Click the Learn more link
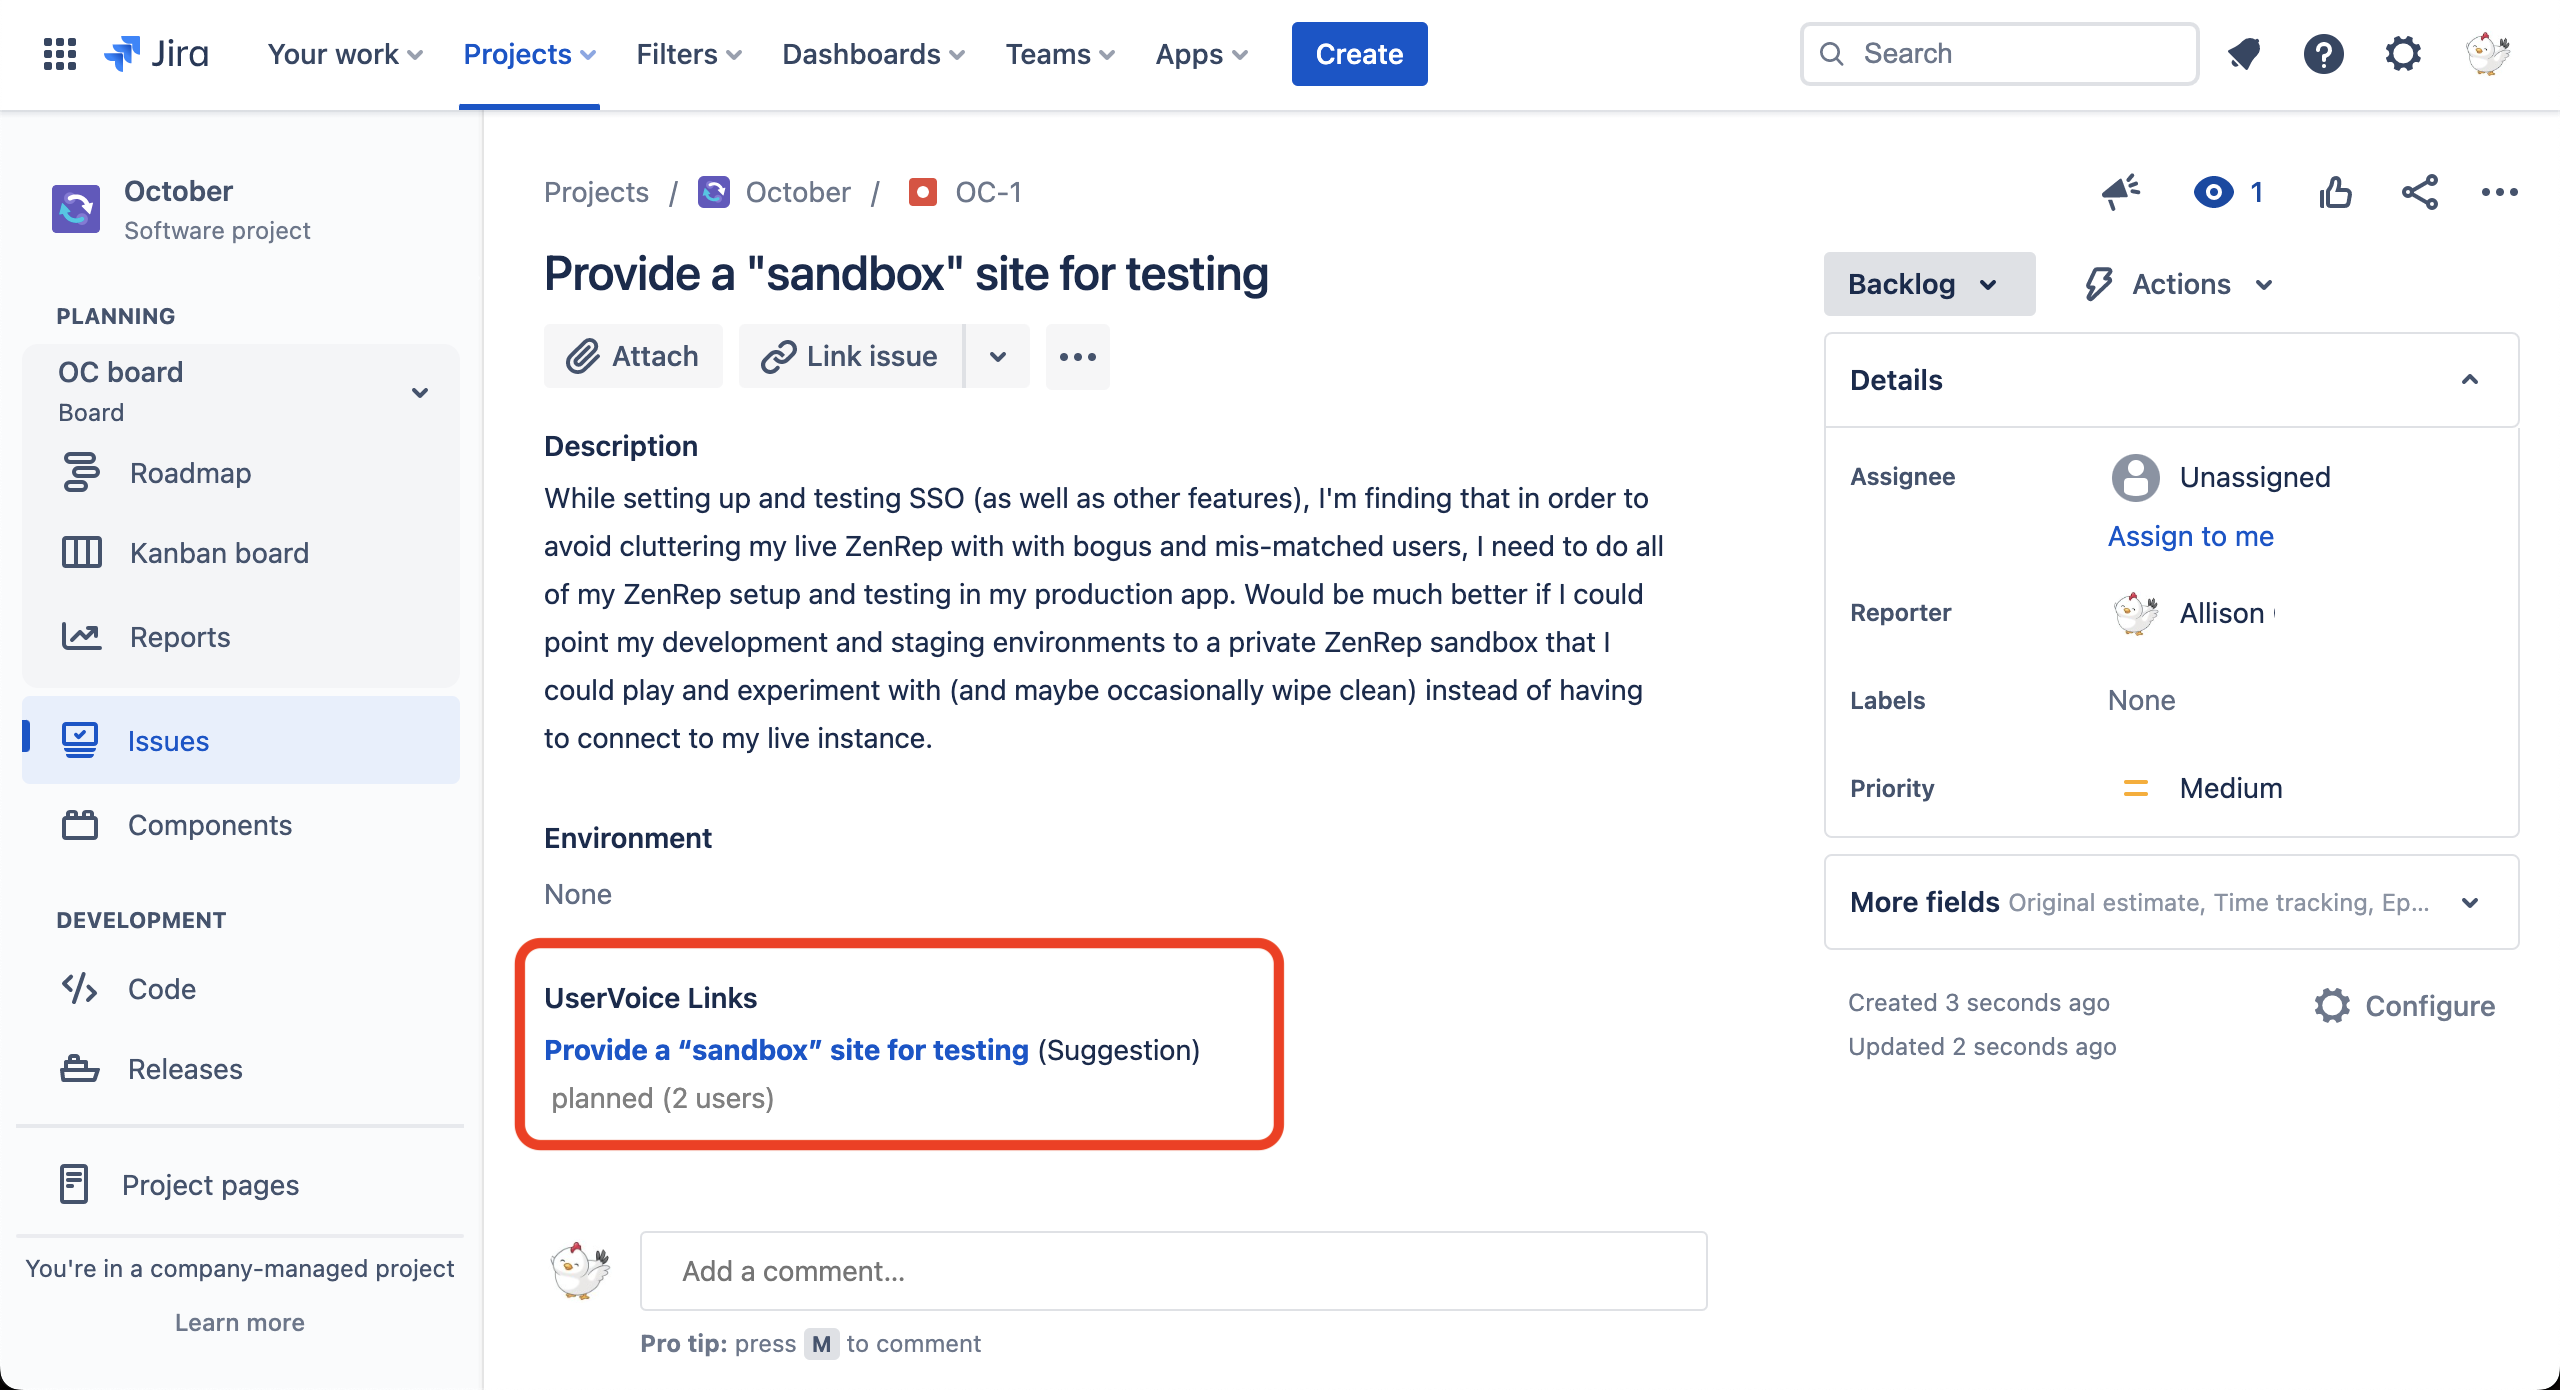The image size is (2560, 1390). pos(240,1322)
